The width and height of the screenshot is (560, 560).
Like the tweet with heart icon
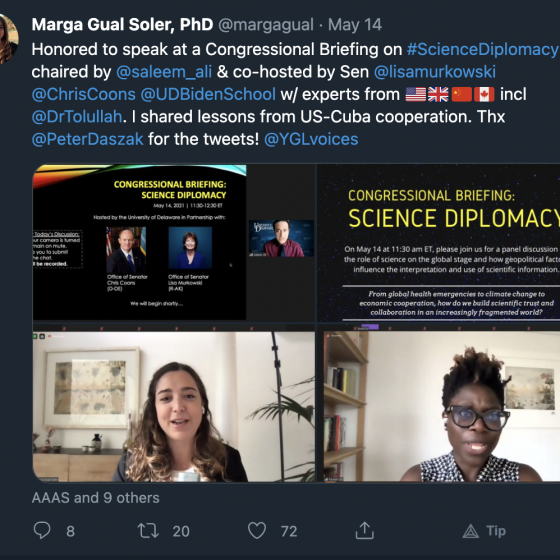[257, 530]
